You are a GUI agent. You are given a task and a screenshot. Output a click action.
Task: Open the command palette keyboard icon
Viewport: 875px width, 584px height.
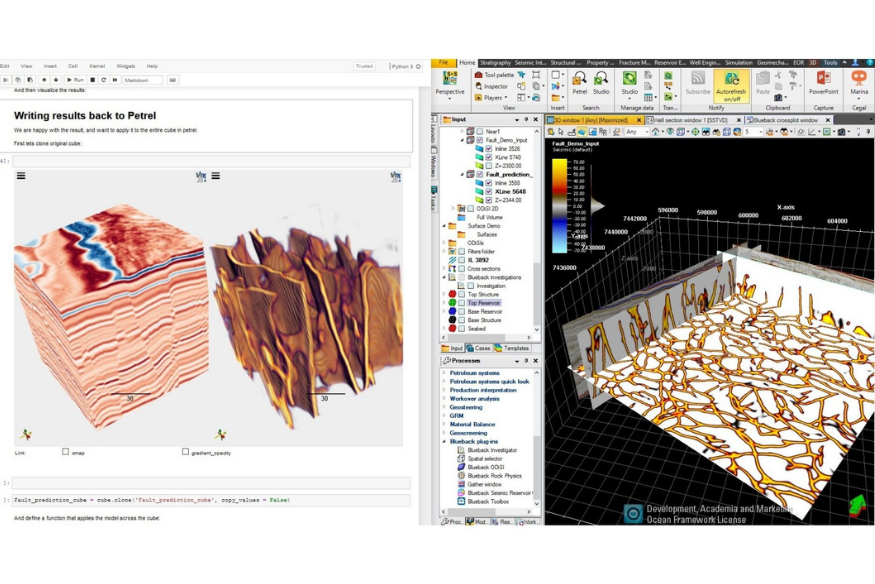172,80
